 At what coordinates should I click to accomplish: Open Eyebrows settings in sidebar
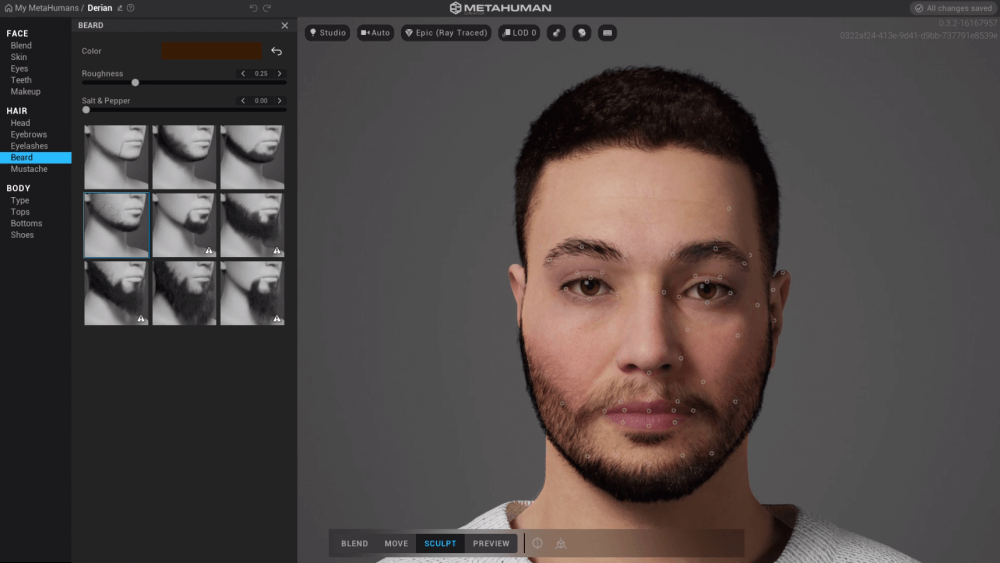tap(29, 134)
